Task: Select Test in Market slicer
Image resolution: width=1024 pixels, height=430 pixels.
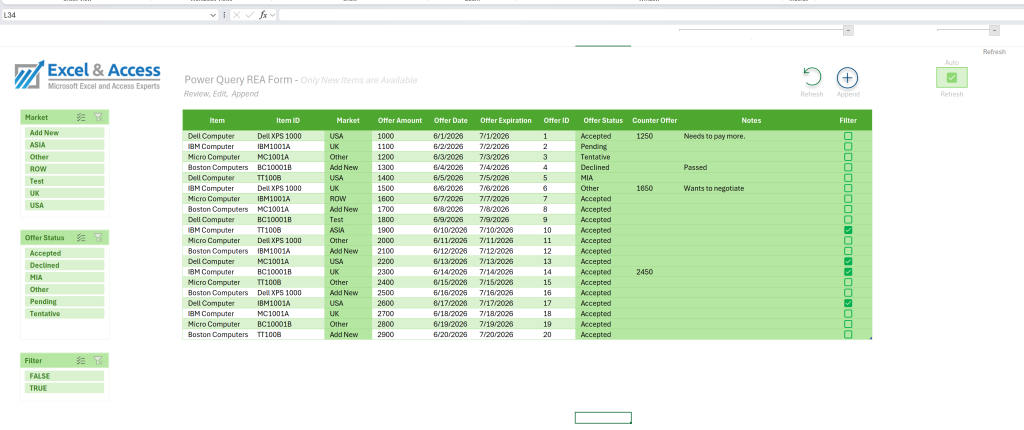Action: 65,181
